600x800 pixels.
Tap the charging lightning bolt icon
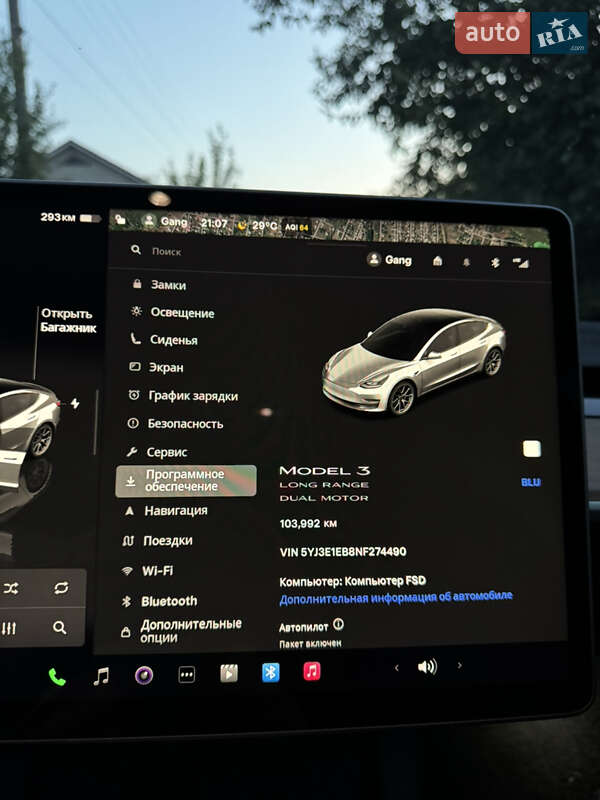tap(75, 404)
